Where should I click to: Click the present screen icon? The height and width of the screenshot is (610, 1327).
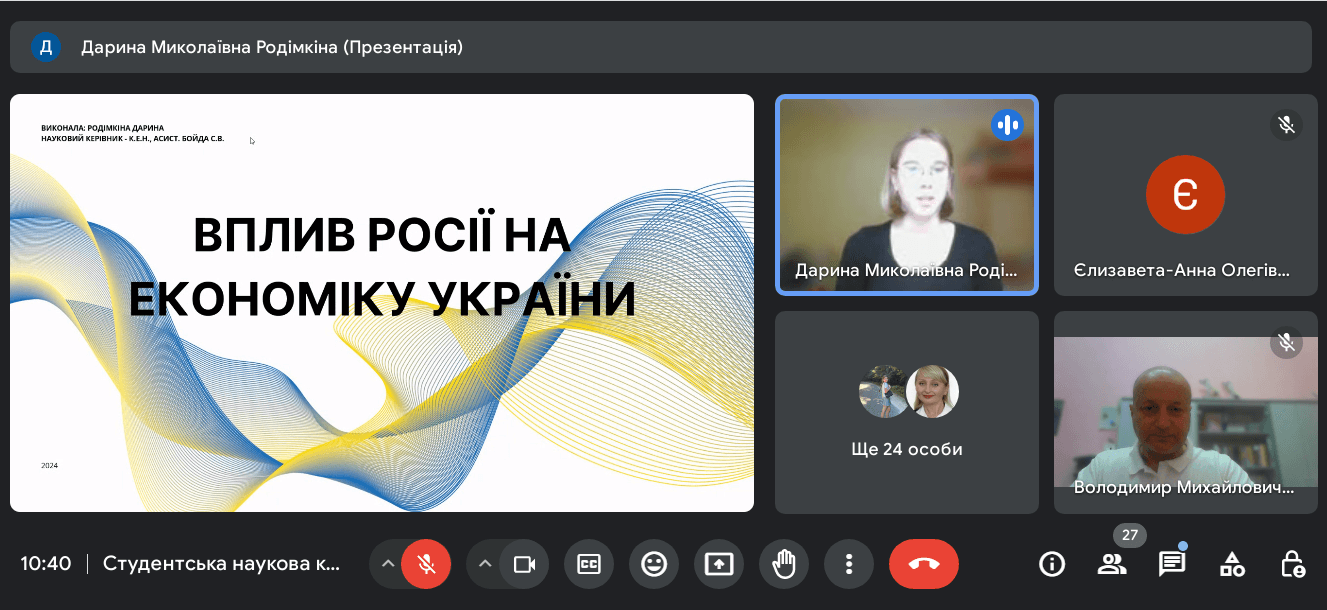pos(719,564)
